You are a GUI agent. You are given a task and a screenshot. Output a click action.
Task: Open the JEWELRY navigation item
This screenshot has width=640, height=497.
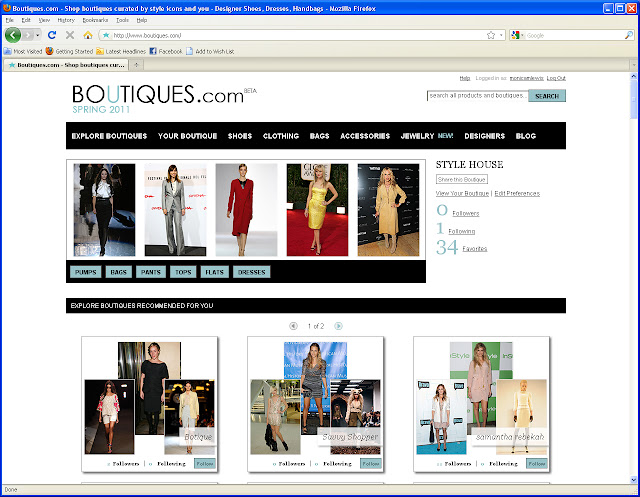click(x=418, y=136)
